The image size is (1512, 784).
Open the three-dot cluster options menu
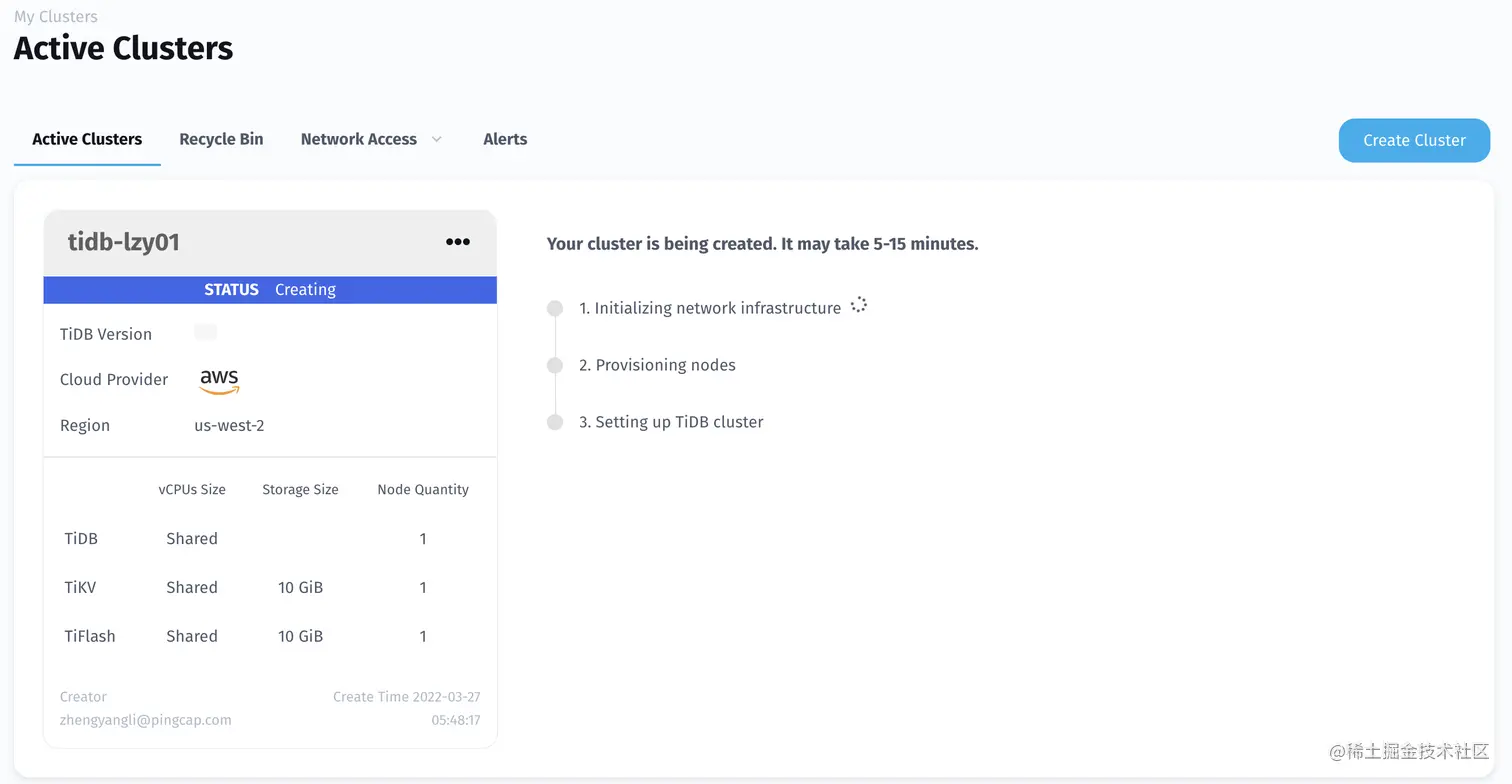click(x=458, y=242)
